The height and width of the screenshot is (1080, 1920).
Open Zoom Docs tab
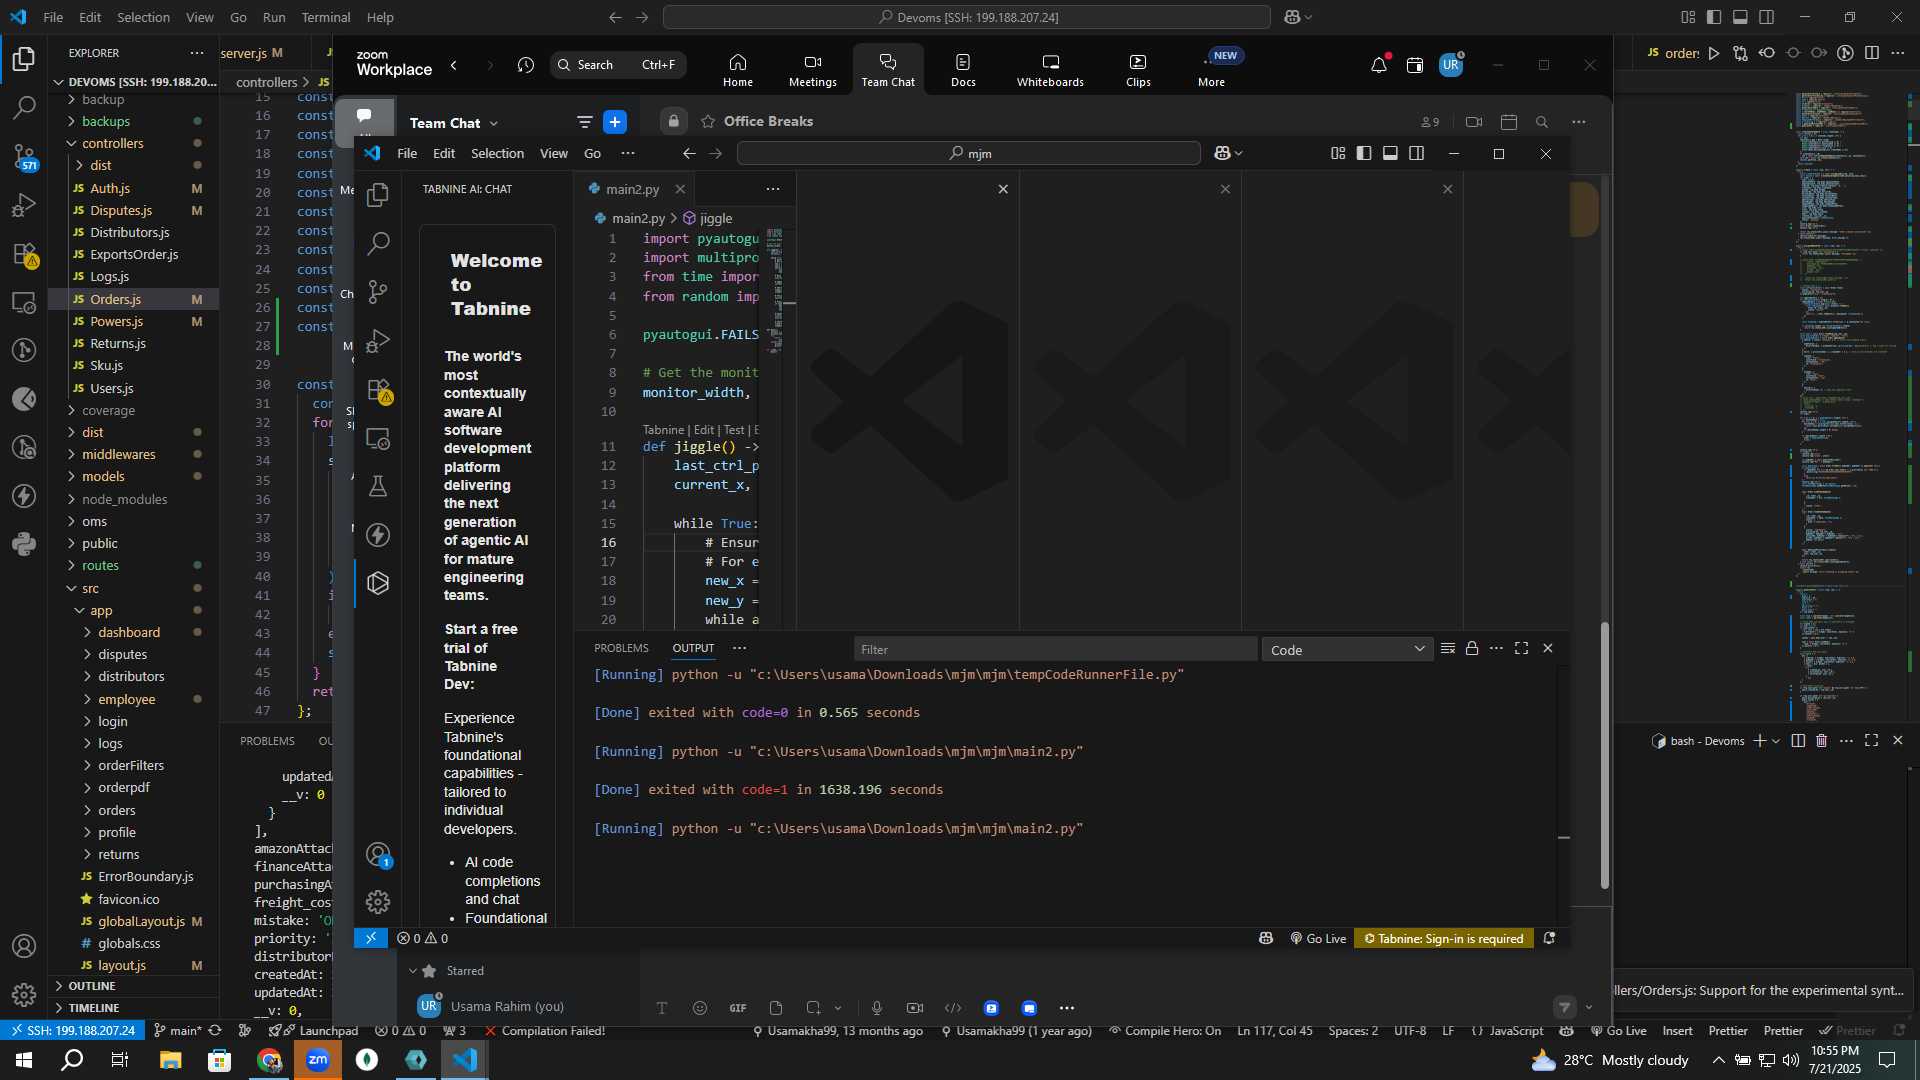963,70
